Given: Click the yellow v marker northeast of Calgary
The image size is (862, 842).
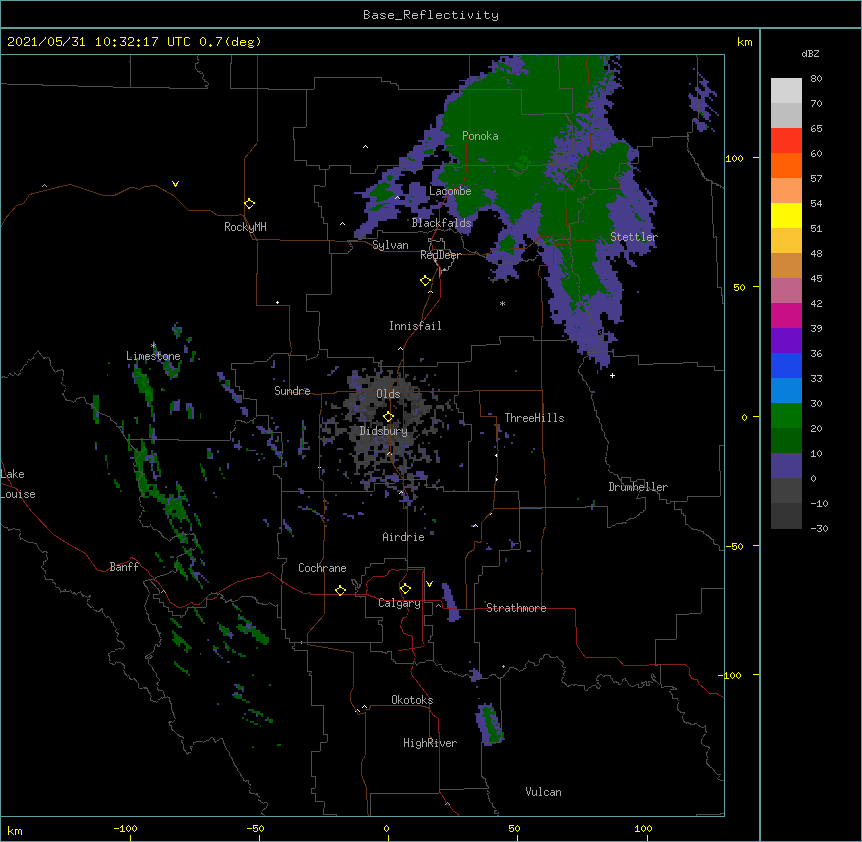Looking at the screenshot, I should [x=429, y=584].
